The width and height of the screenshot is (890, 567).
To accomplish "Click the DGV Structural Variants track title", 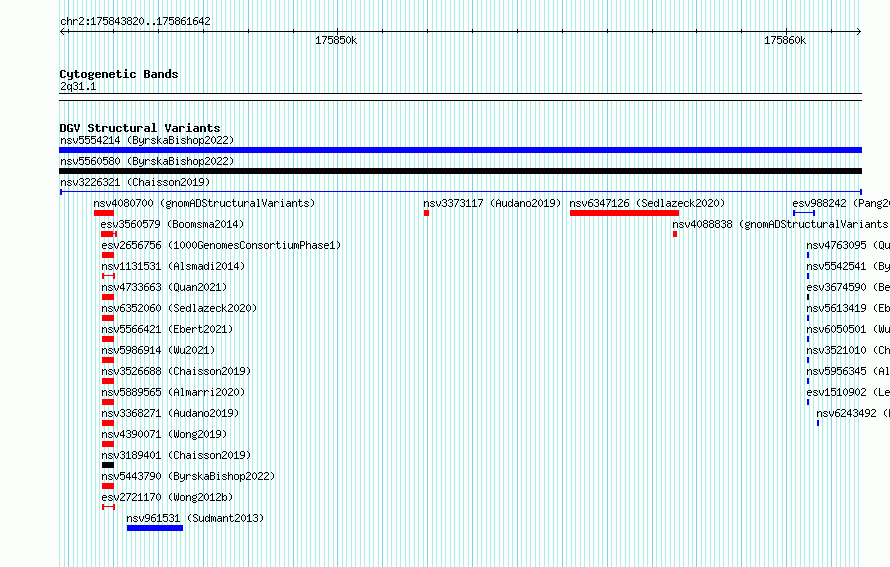I will (x=140, y=128).
